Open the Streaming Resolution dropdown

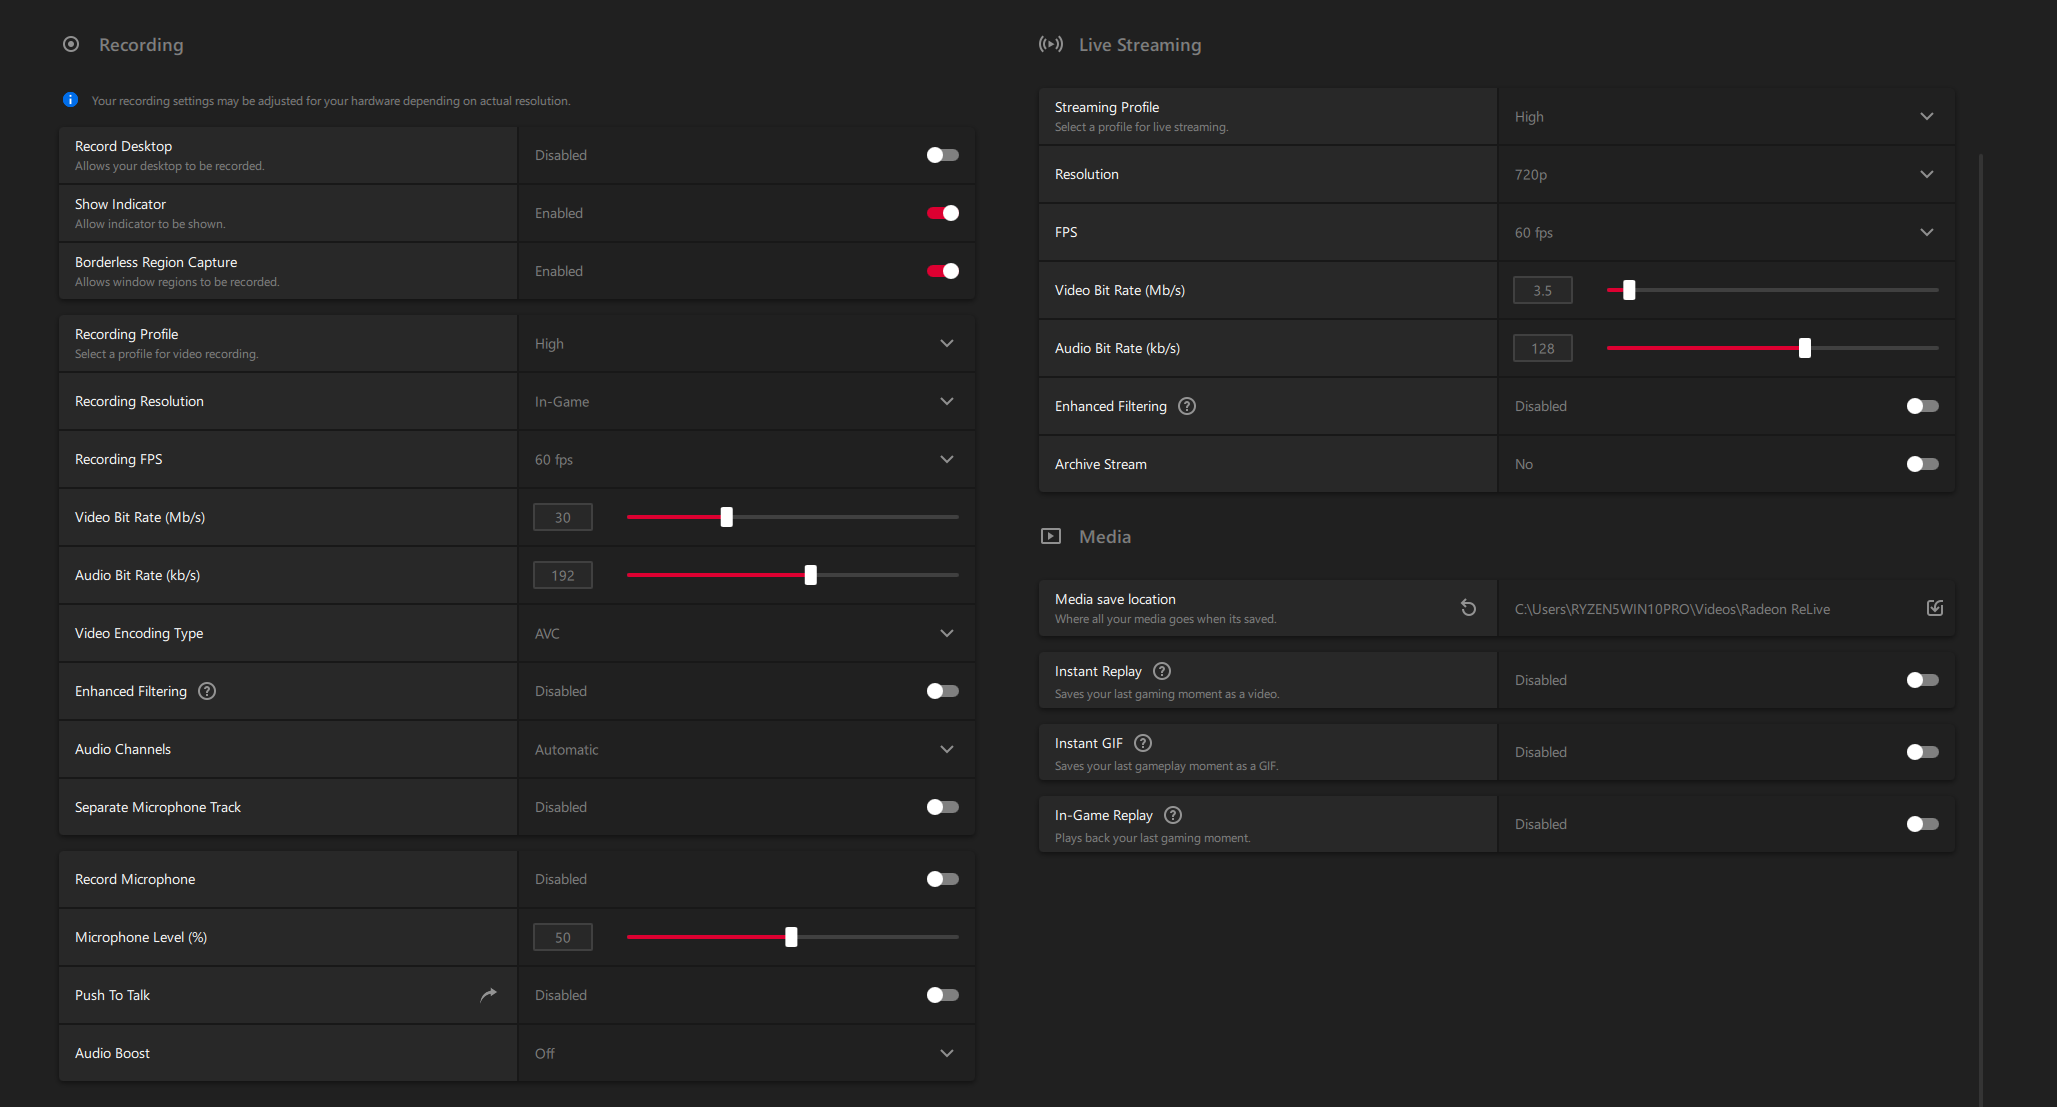click(x=1726, y=174)
